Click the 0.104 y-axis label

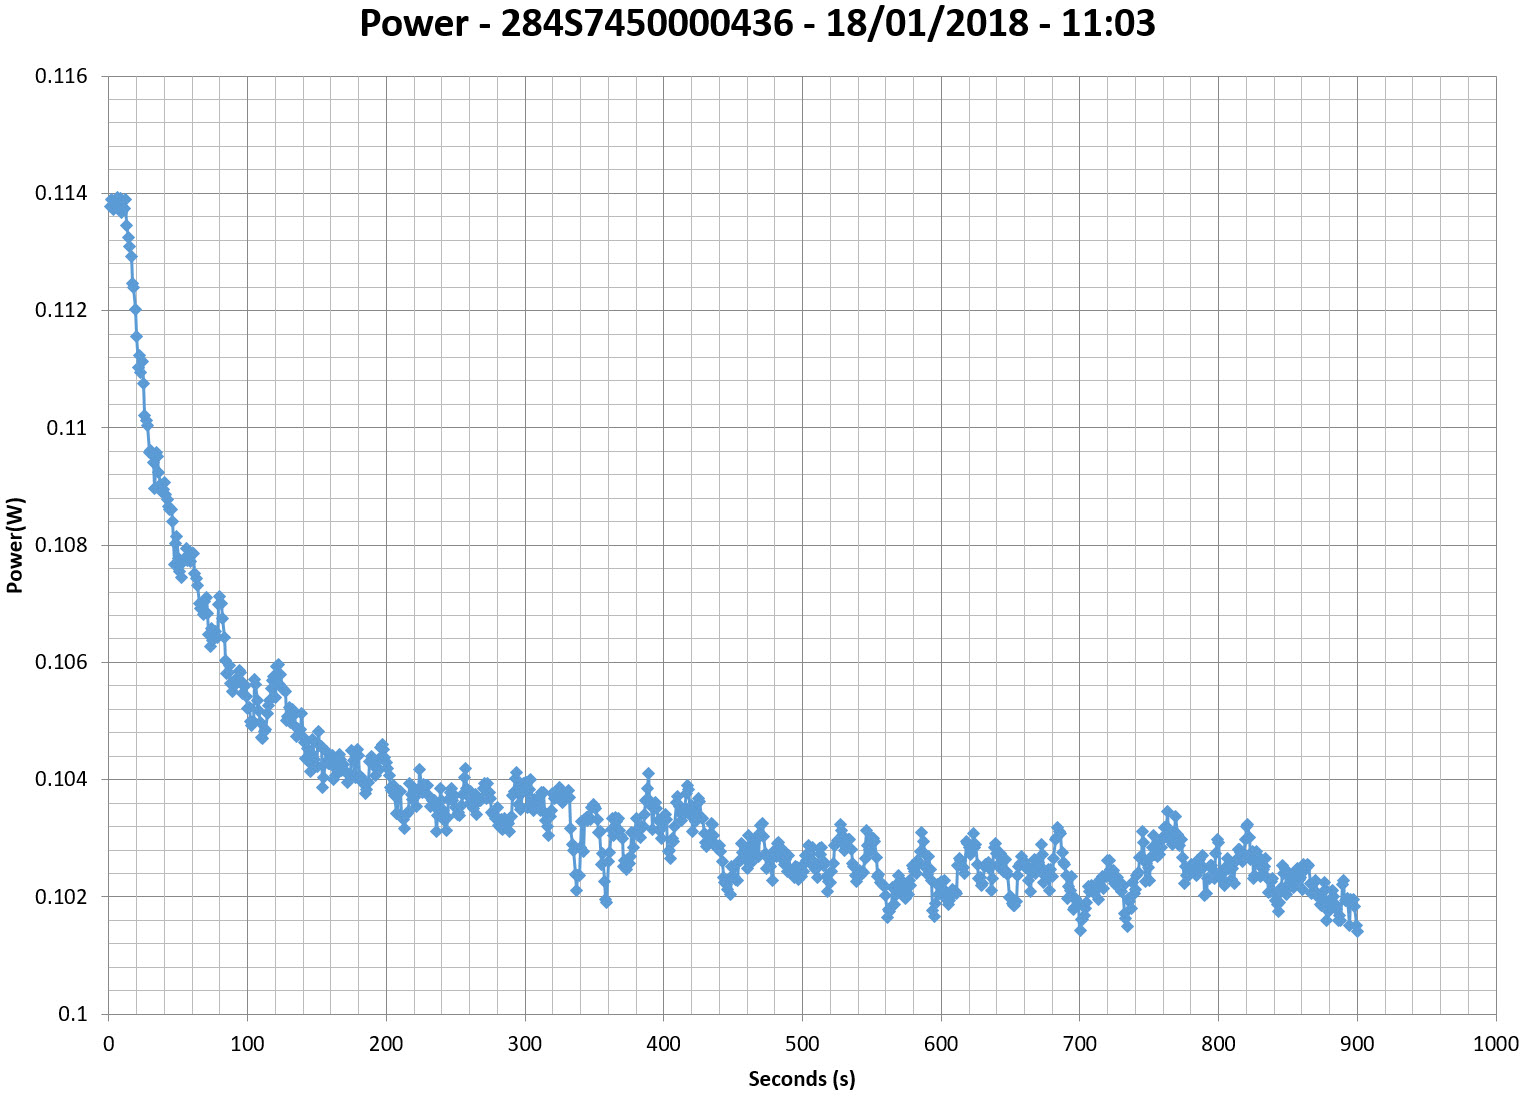click(61, 779)
